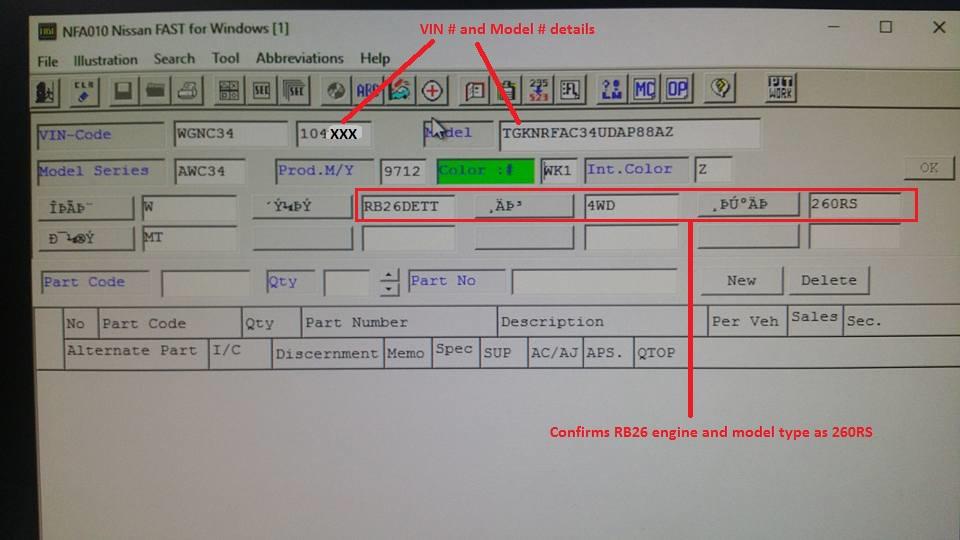Image resolution: width=960 pixels, height=540 pixels.
Task: Click the Int.Color field showing Z
Action: [713, 169]
